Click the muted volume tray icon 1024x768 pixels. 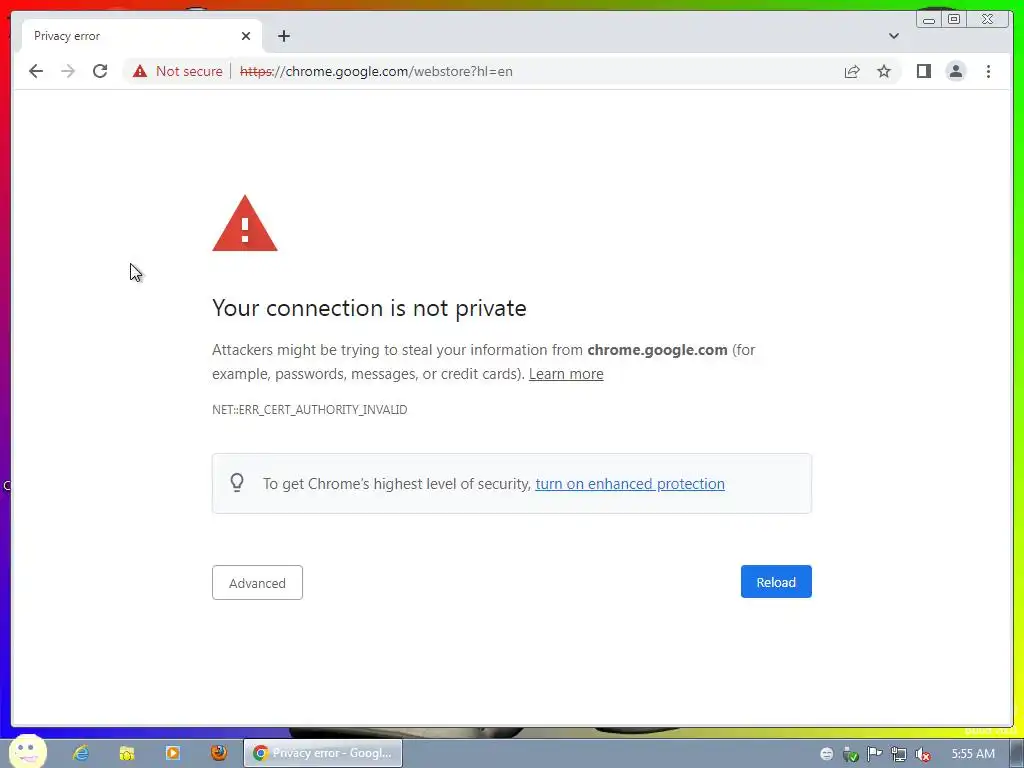[x=923, y=754]
